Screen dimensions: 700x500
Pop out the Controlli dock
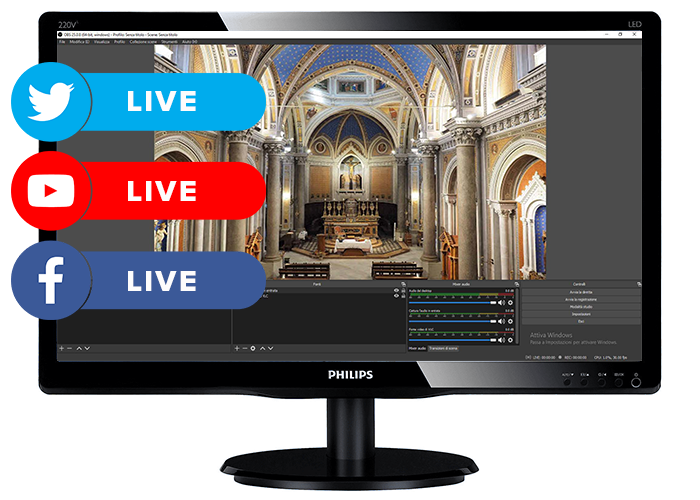point(639,284)
